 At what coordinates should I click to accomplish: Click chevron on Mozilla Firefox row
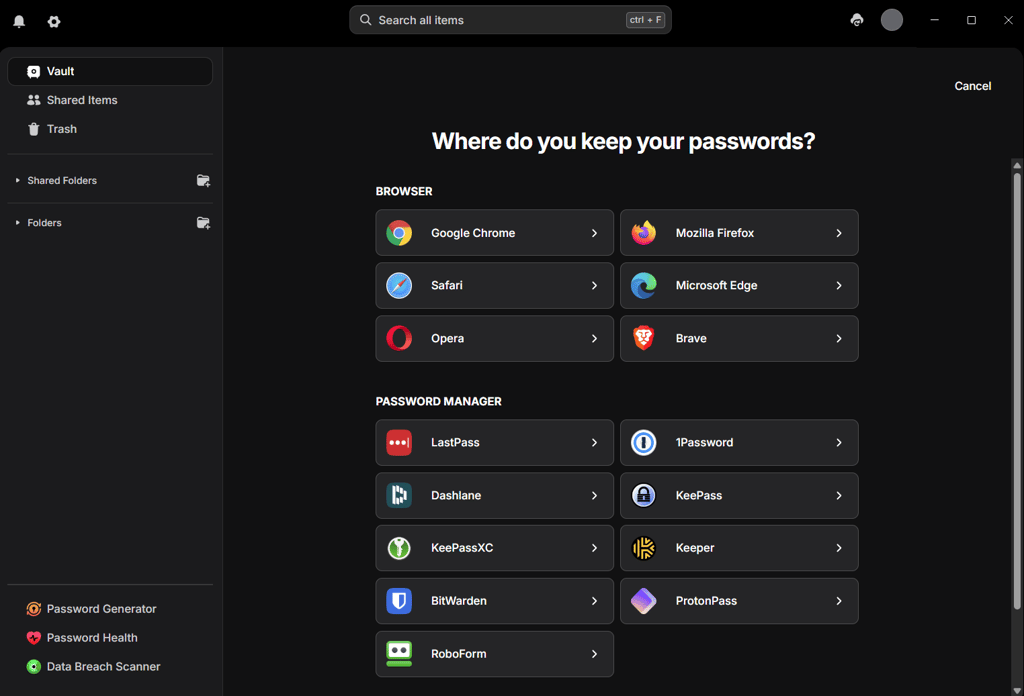(839, 233)
